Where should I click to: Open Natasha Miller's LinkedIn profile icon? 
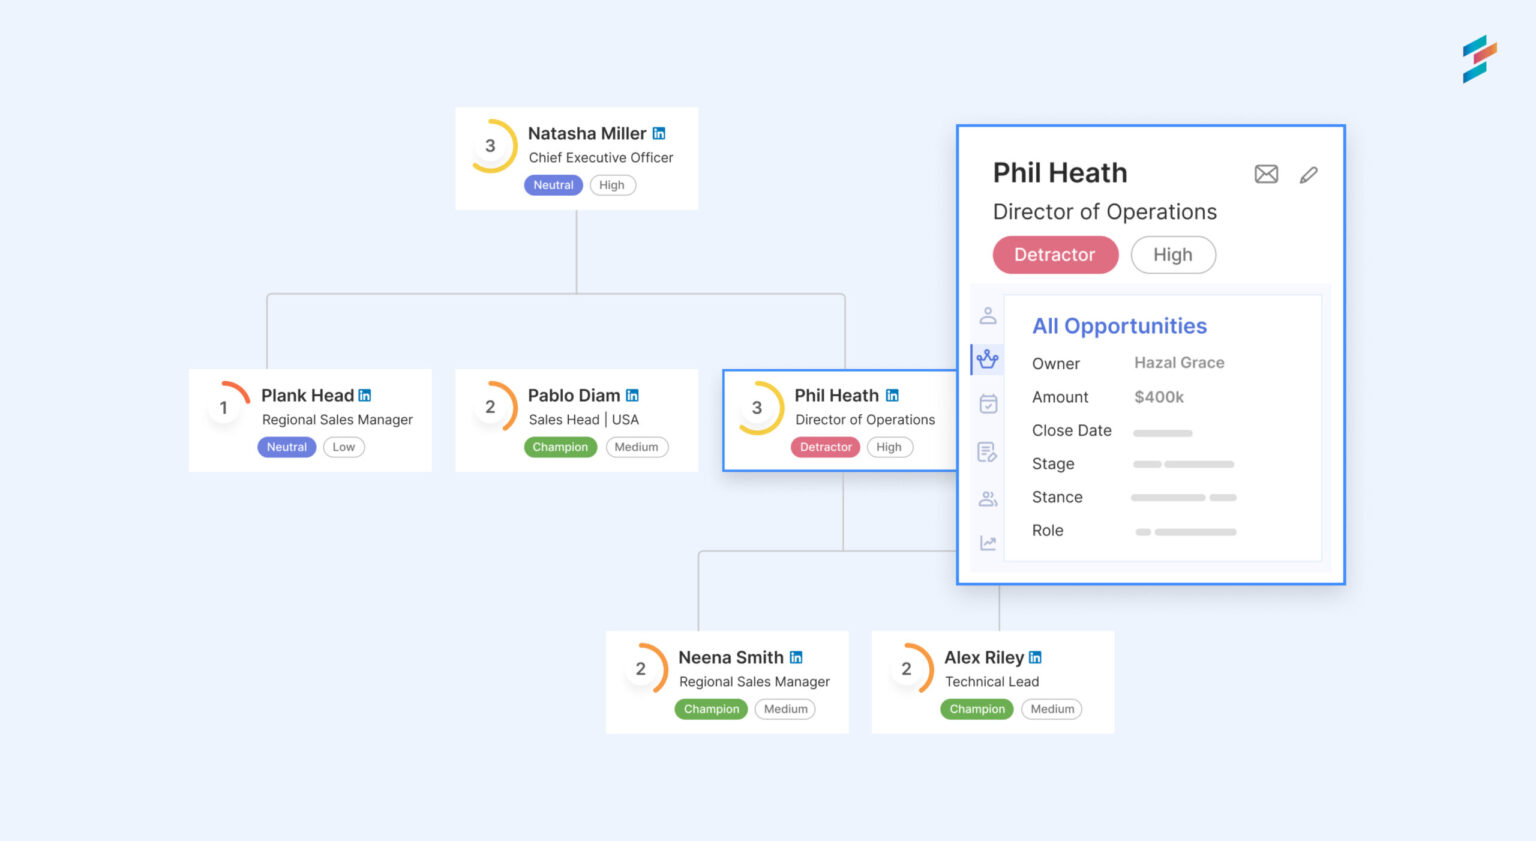click(659, 132)
